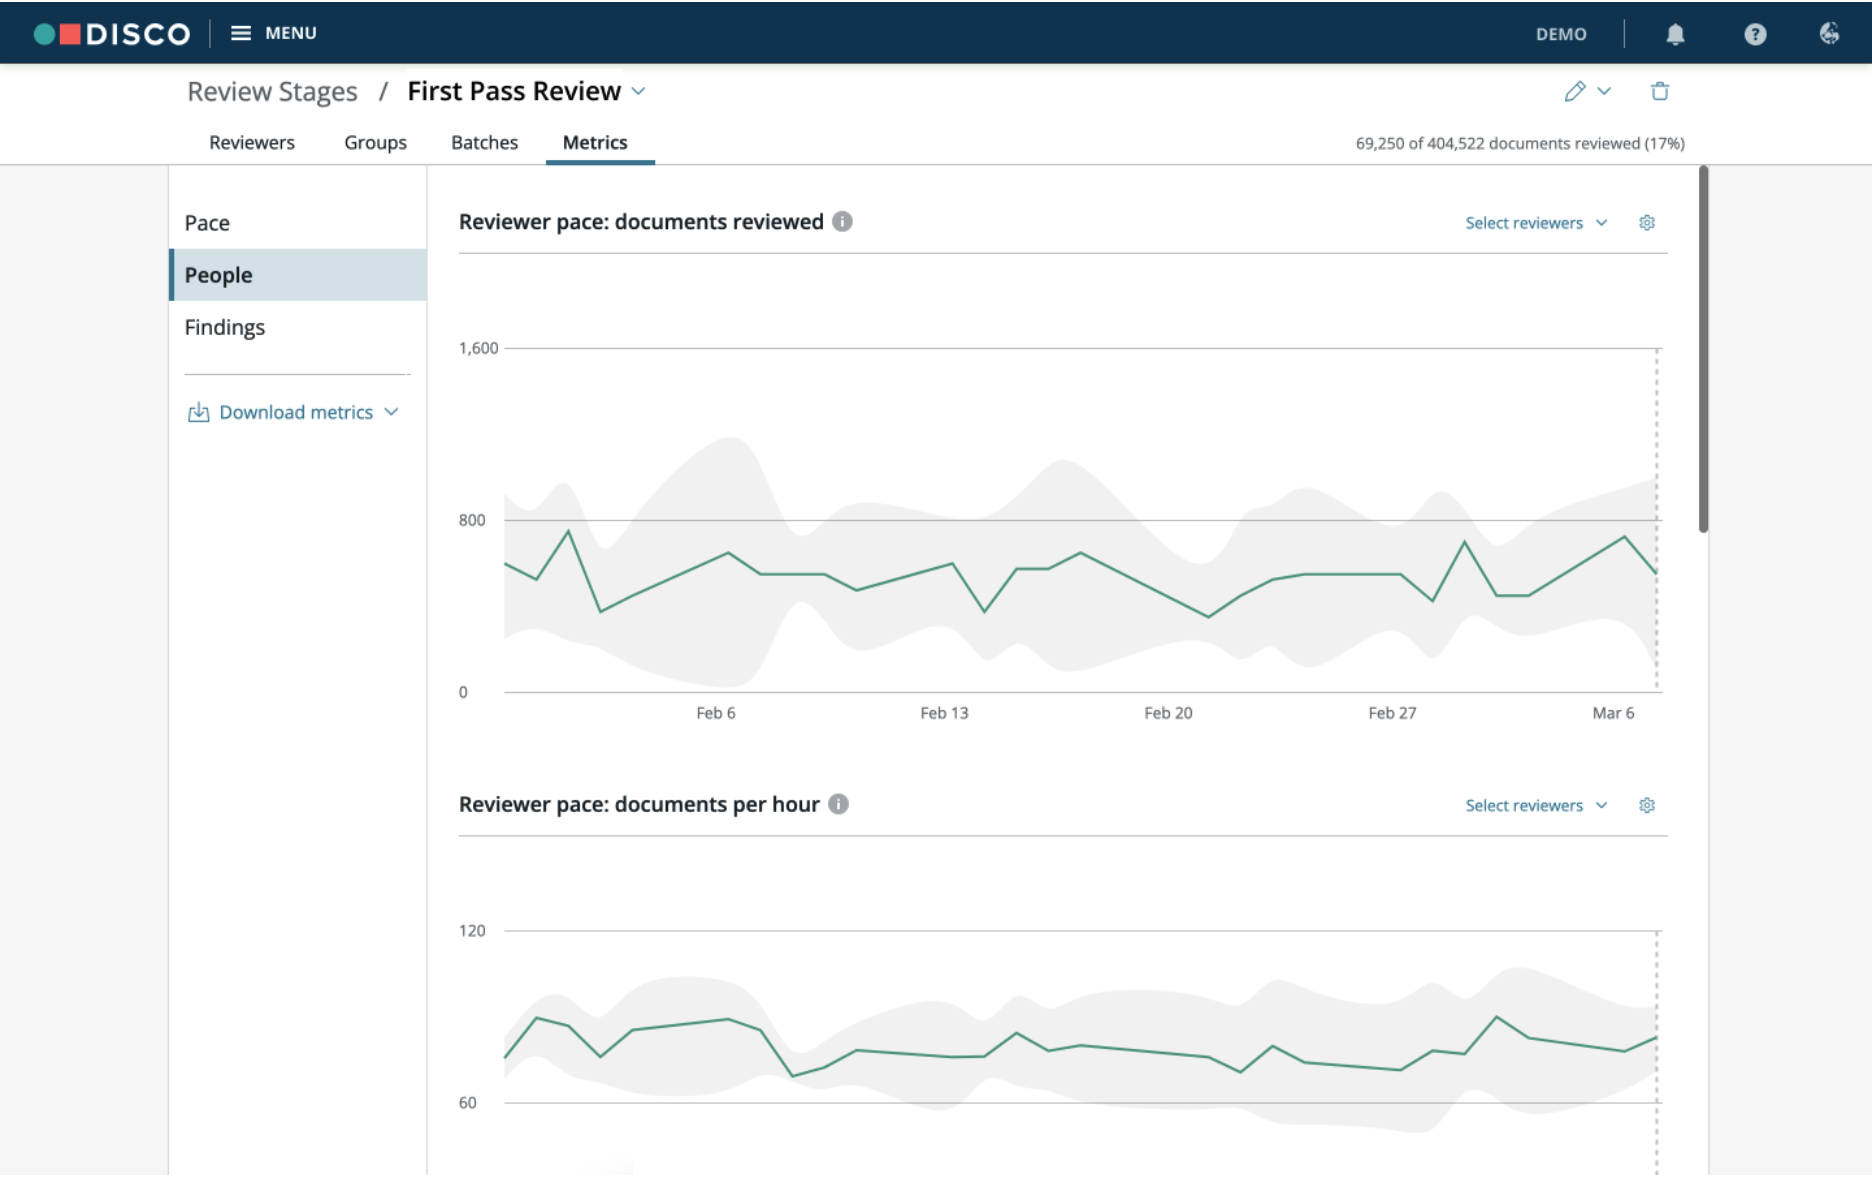Open the hamburger MENU
The image size is (1872, 1178).
[x=273, y=33]
